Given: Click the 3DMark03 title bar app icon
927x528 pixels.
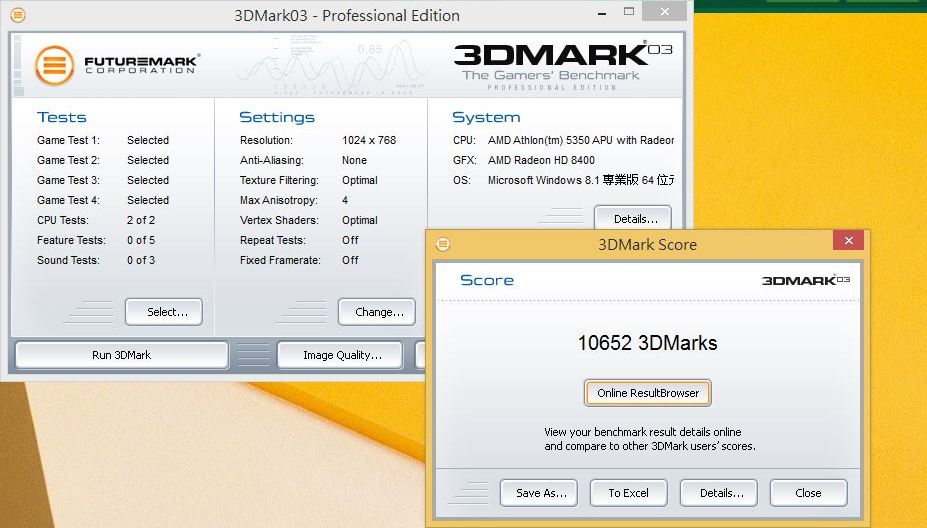Looking at the screenshot, I should point(18,15).
